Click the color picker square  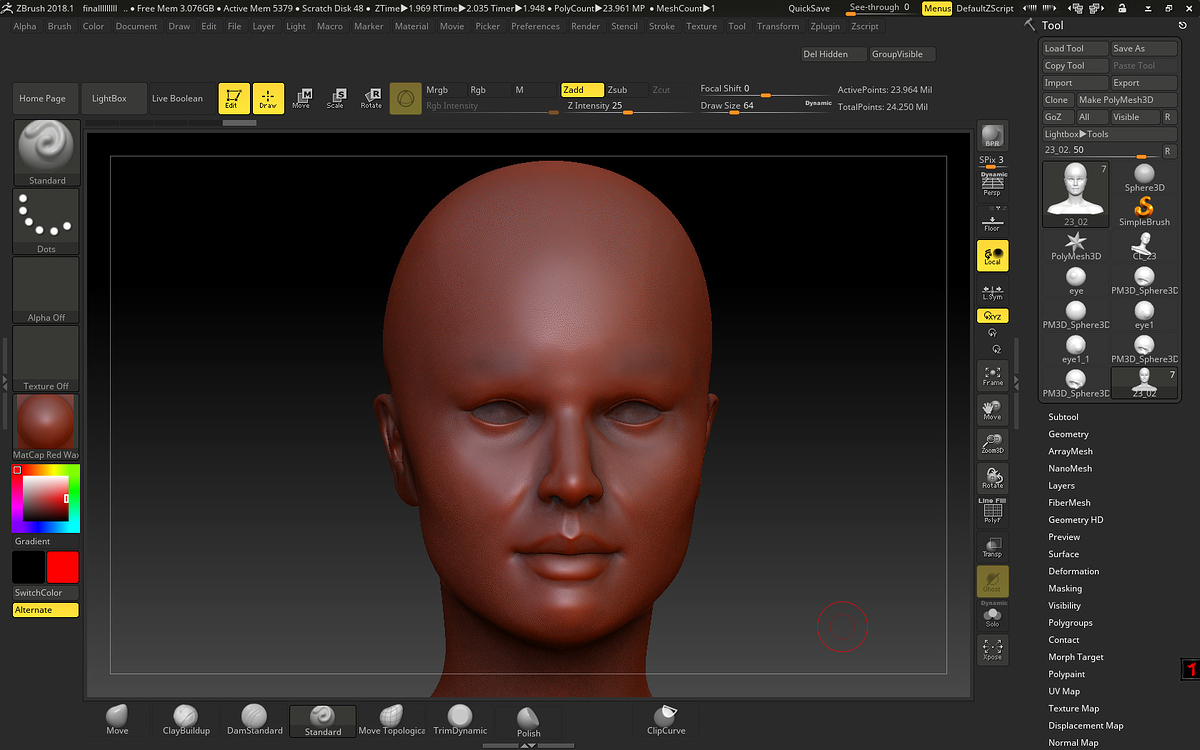pos(46,498)
